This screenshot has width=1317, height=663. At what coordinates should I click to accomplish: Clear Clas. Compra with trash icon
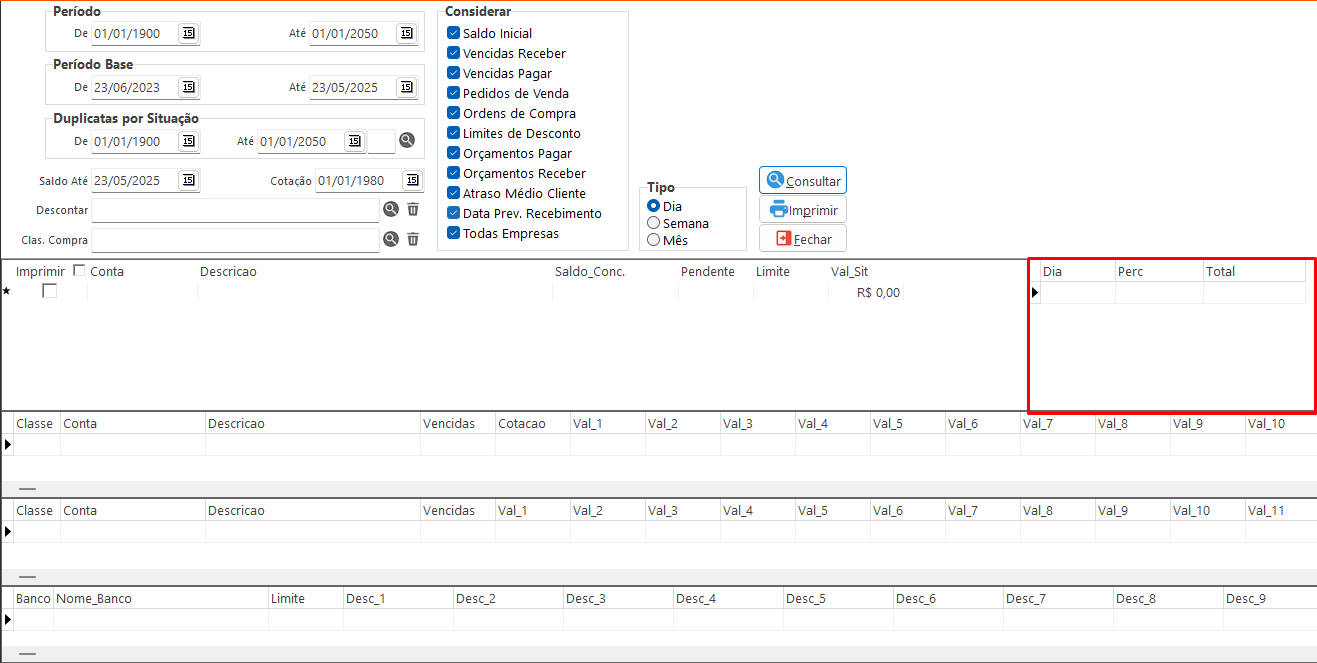pyautogui.click(x=413, y=239)
